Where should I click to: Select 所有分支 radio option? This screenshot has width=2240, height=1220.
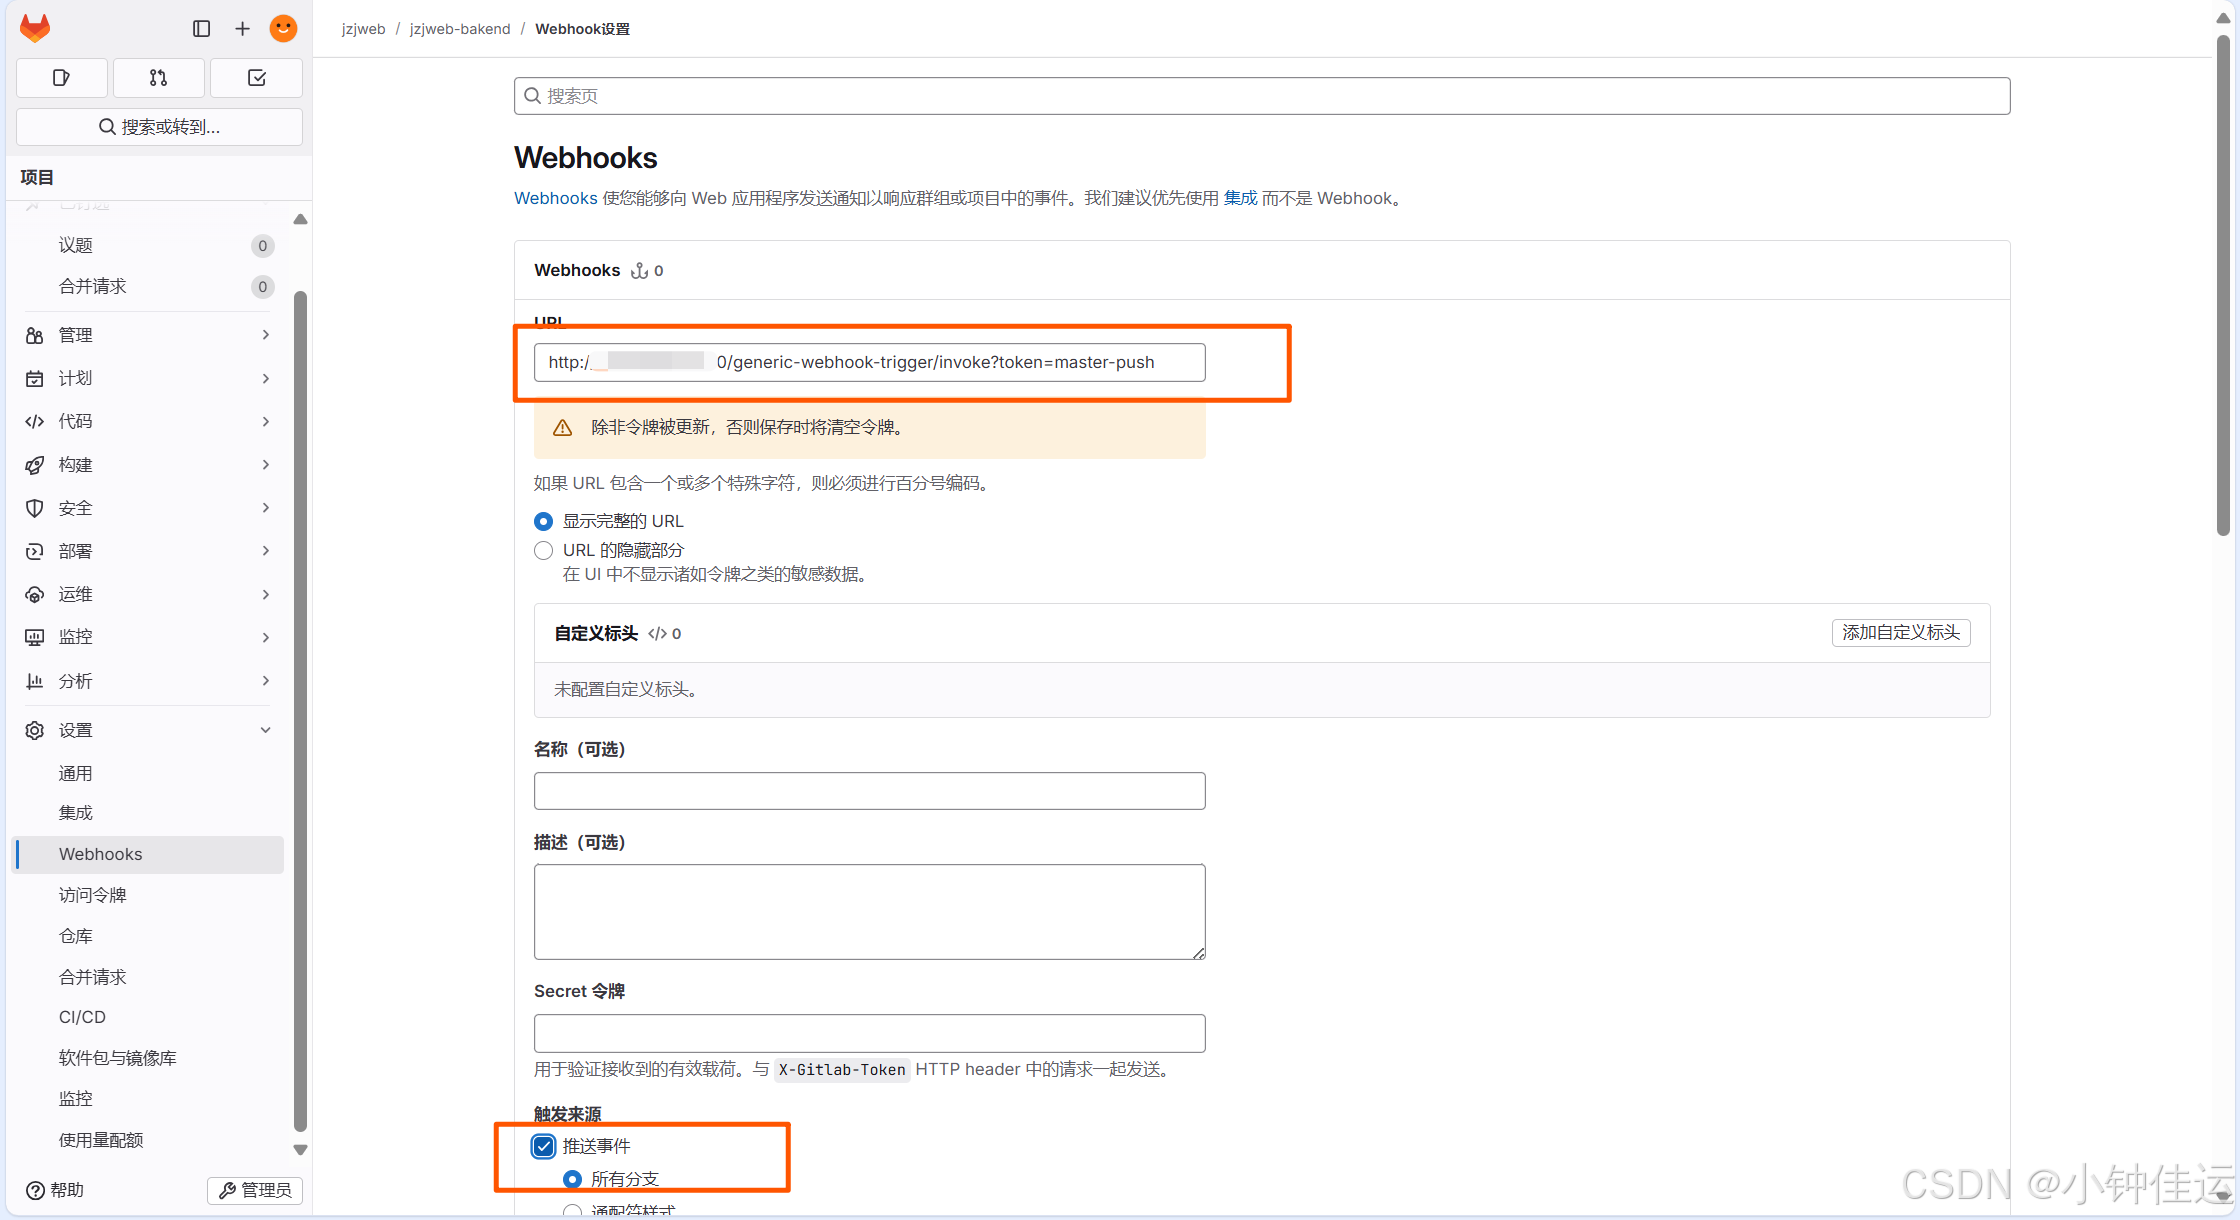pyautogui.click(x=572, y=1179)
